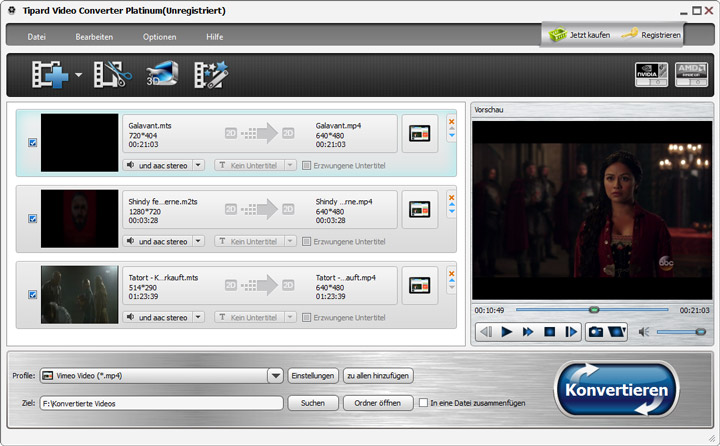Expand the Add File dropdown arrow
The height and width of the screenshot is (446, 720).
(x=79, y=74)
